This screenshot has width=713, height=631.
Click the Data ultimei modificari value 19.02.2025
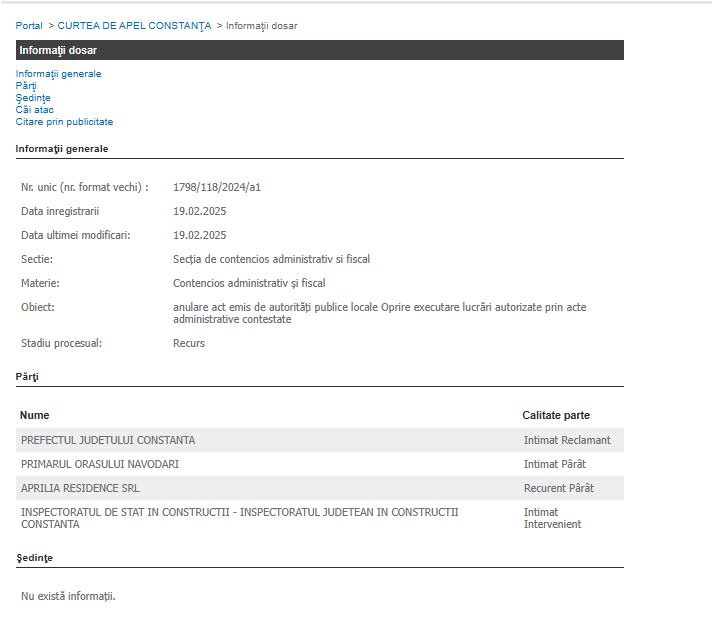coord(200,235)
